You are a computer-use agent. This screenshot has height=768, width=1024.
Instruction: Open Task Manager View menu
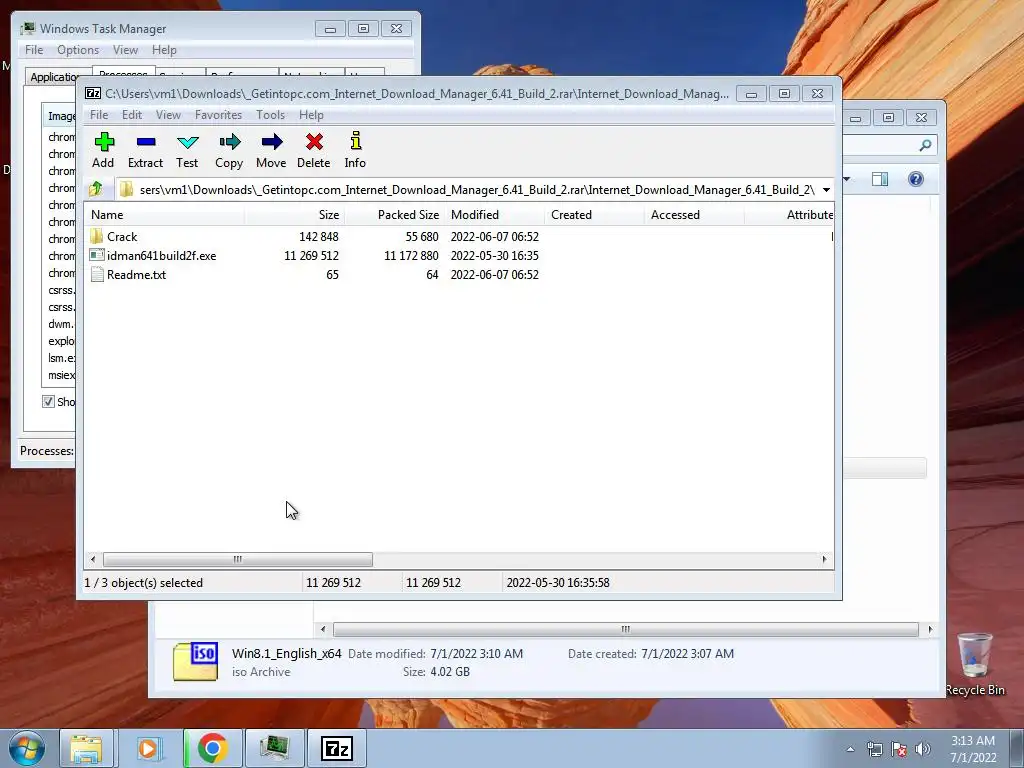pyautogui.click(x=125, y=50)
